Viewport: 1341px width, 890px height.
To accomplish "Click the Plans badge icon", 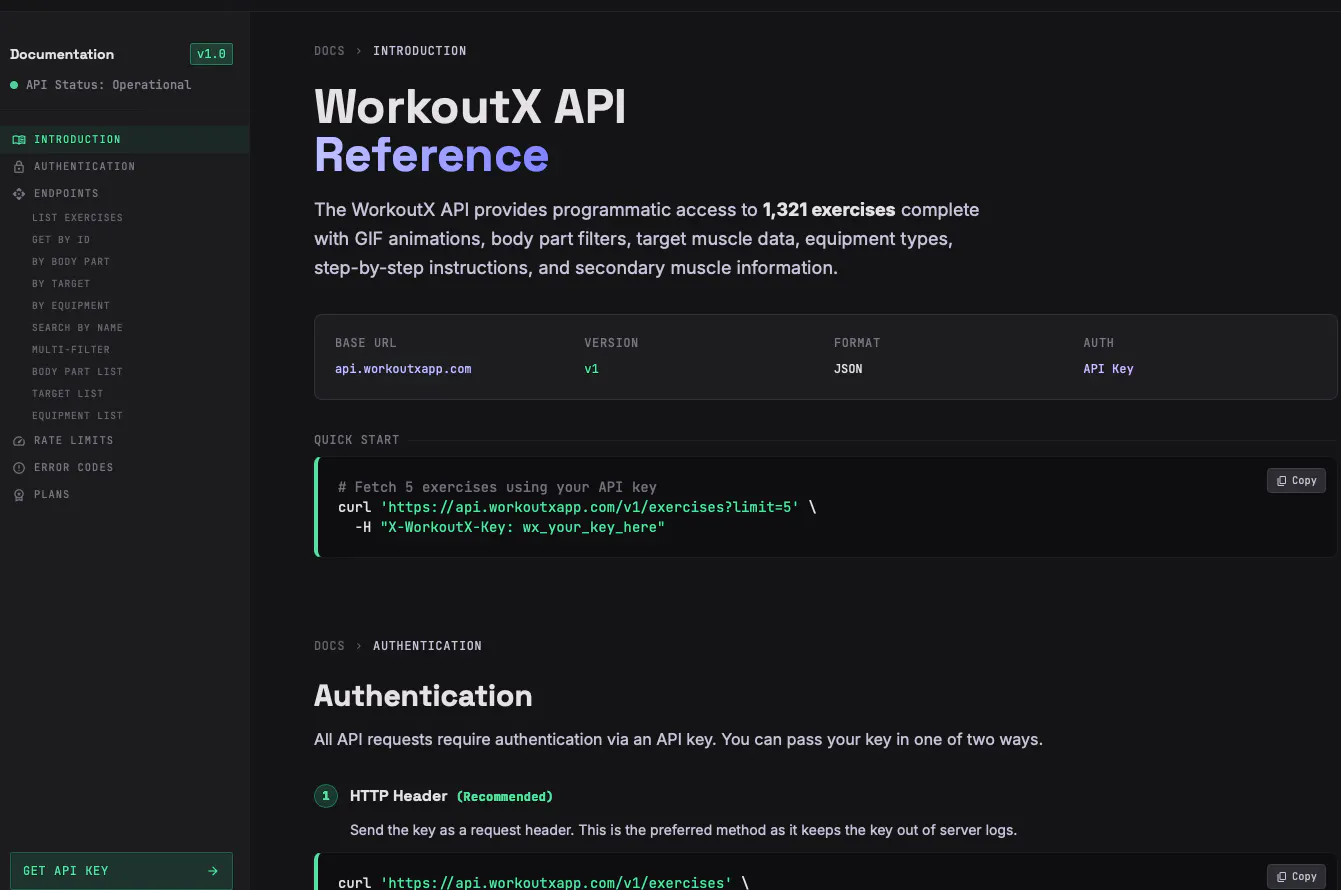I will pyautogui.click(x=19, y=495).
